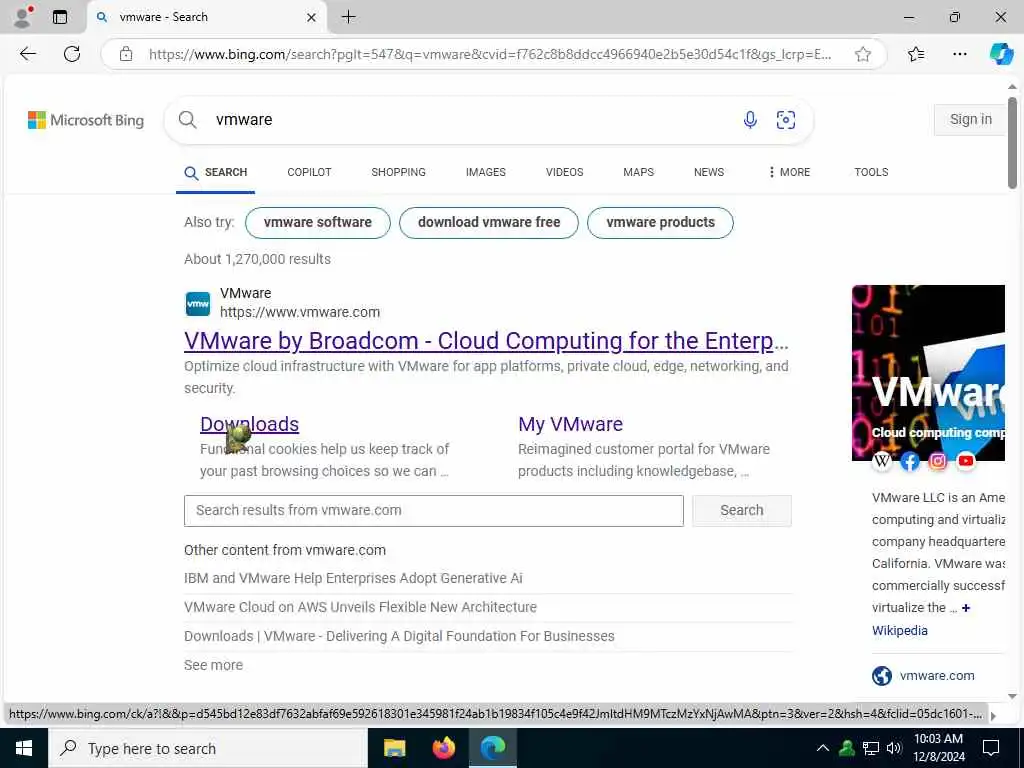Screen dimensions: 1024x768
Task: Open File Explorer from taskbar
Action: tap(394, 748)
